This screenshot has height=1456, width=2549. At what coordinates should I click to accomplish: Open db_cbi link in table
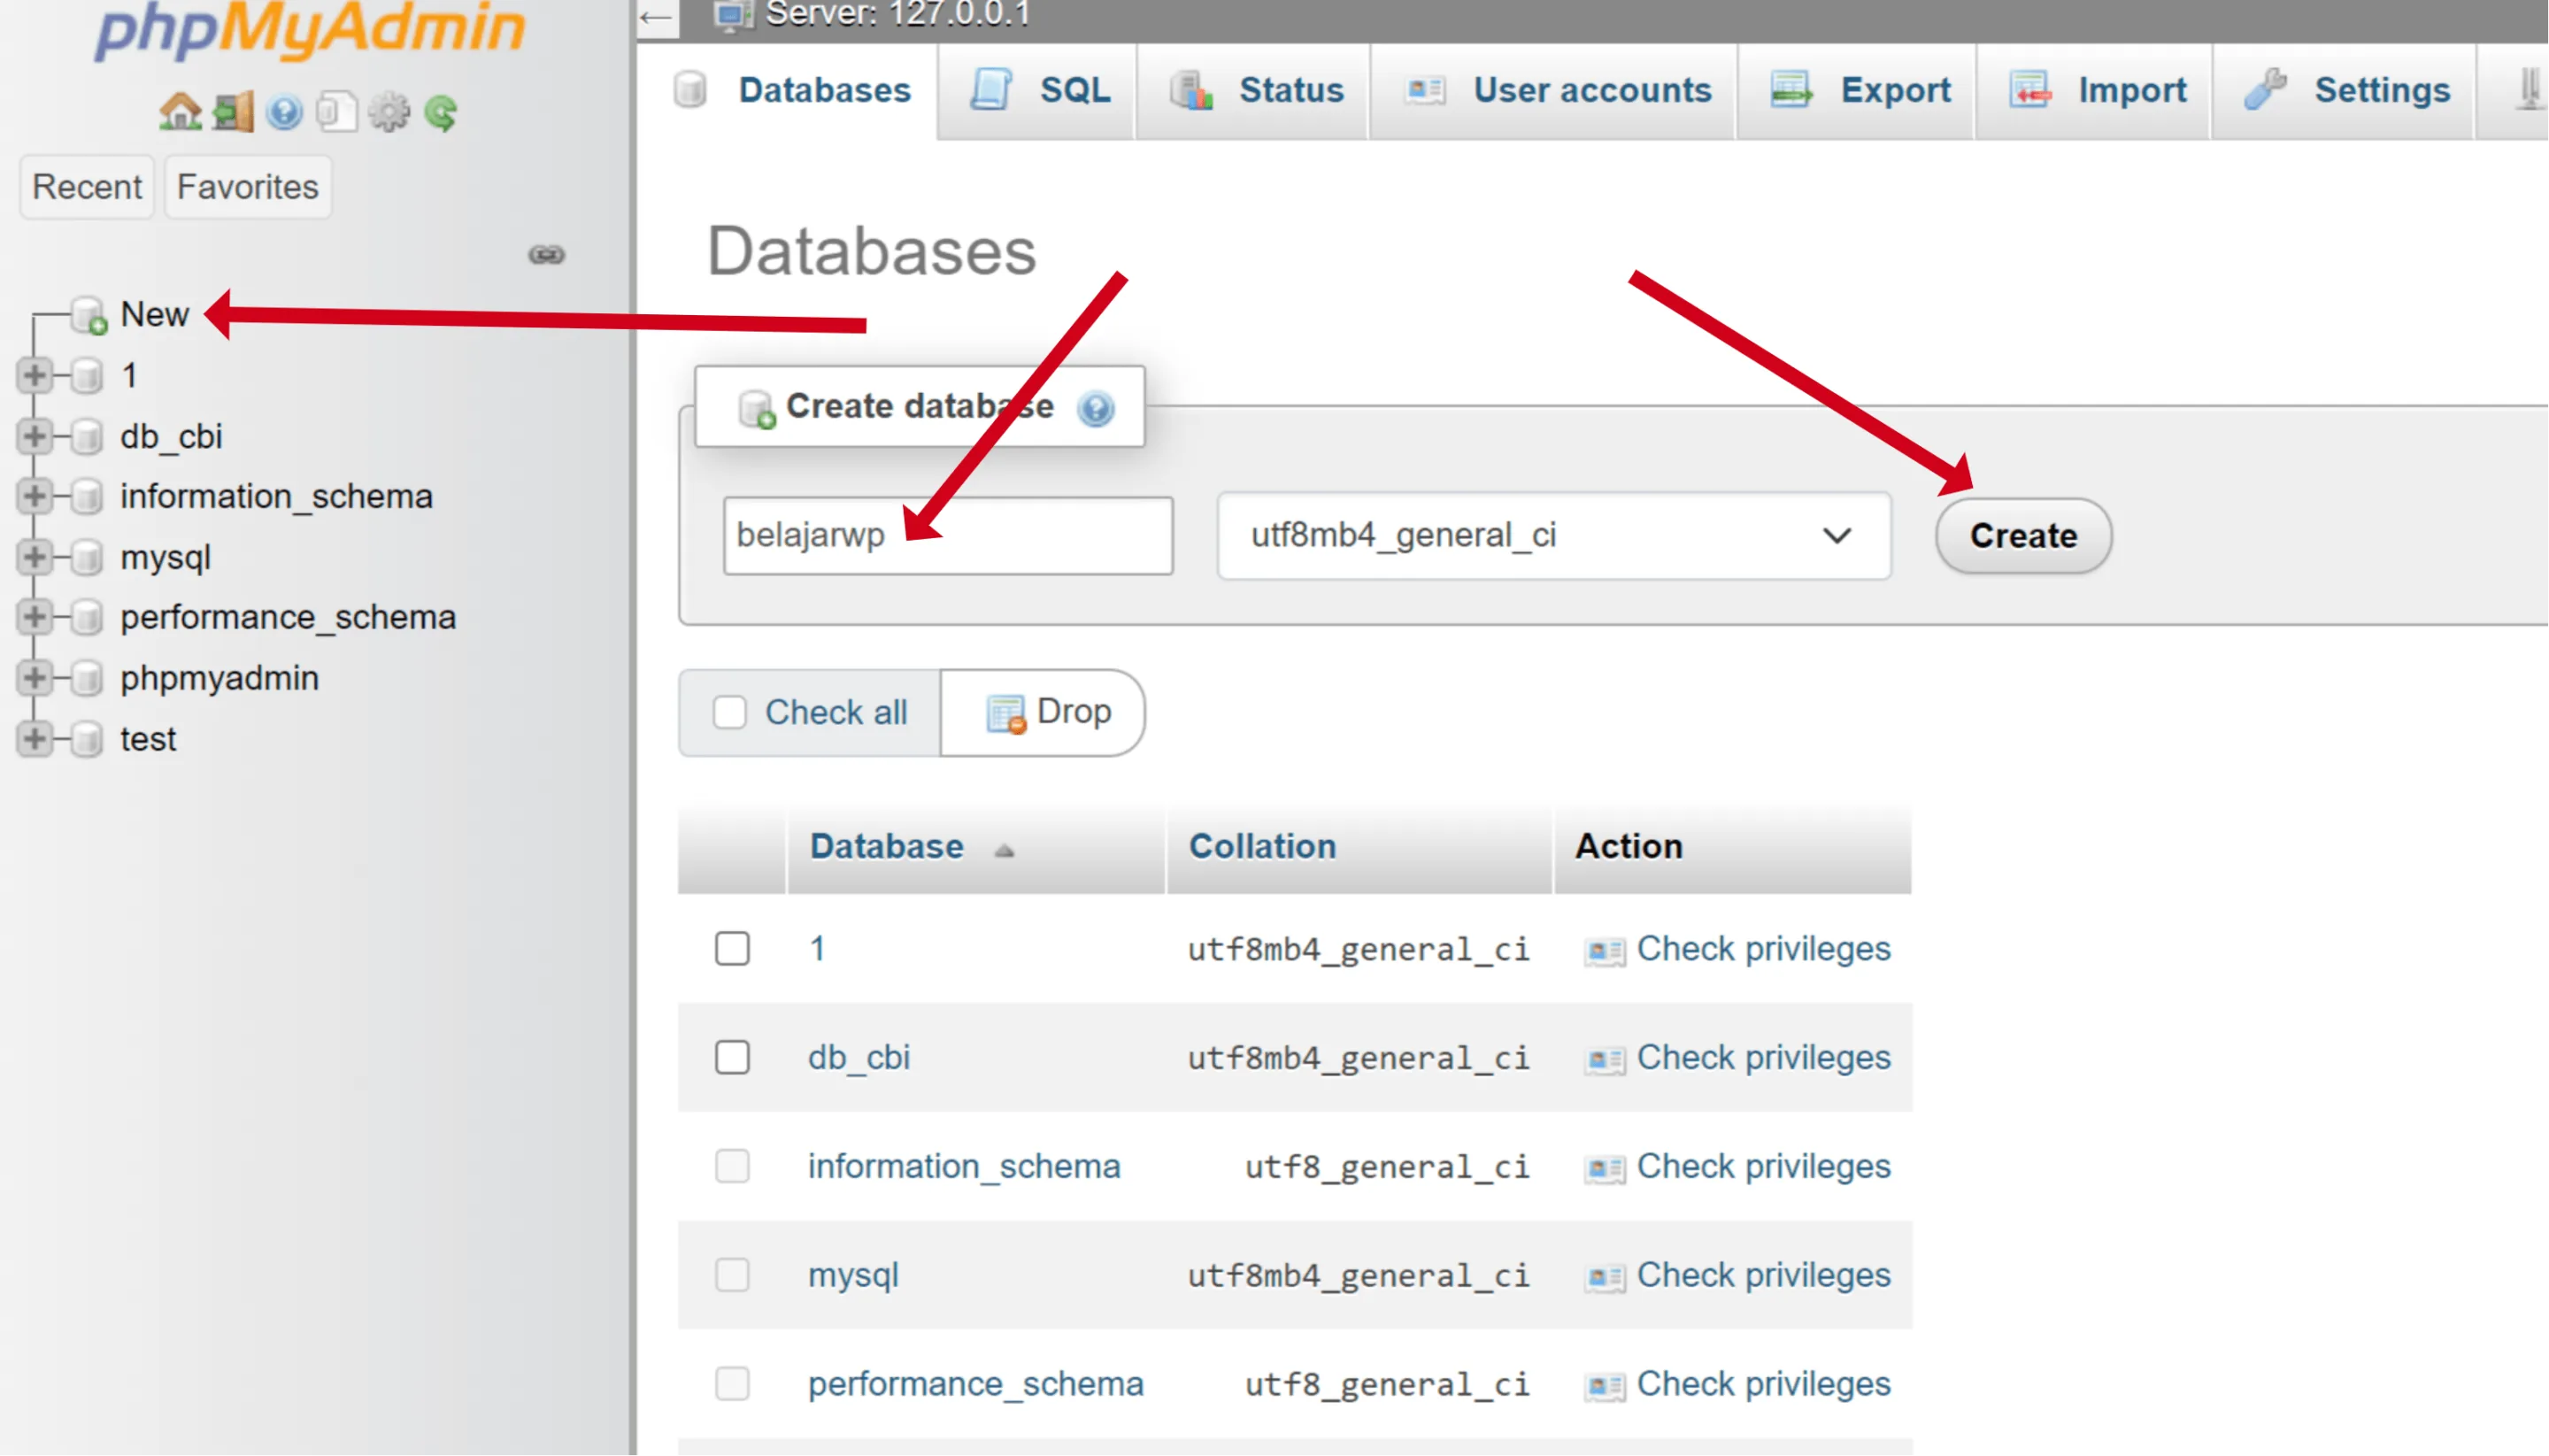tap(859, 1058)
